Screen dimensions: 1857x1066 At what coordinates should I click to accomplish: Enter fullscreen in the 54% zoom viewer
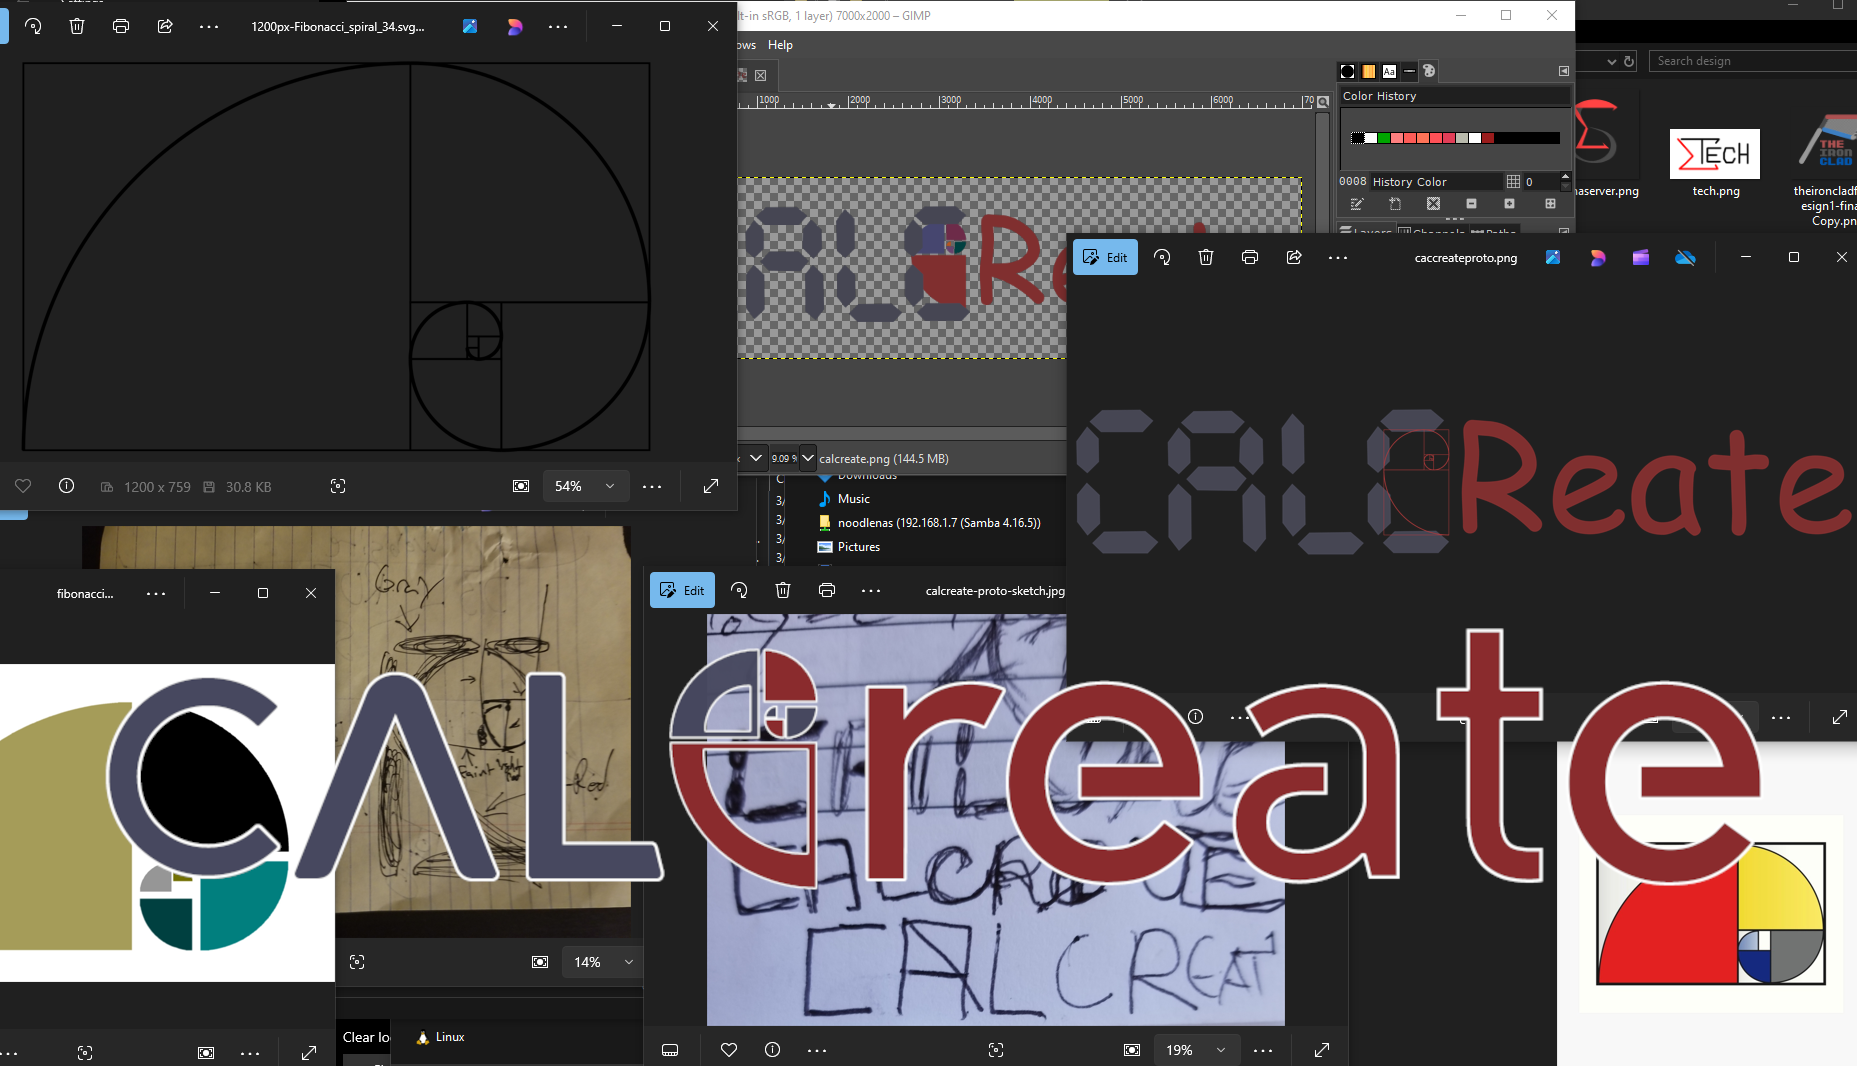[x=711, y=486]
